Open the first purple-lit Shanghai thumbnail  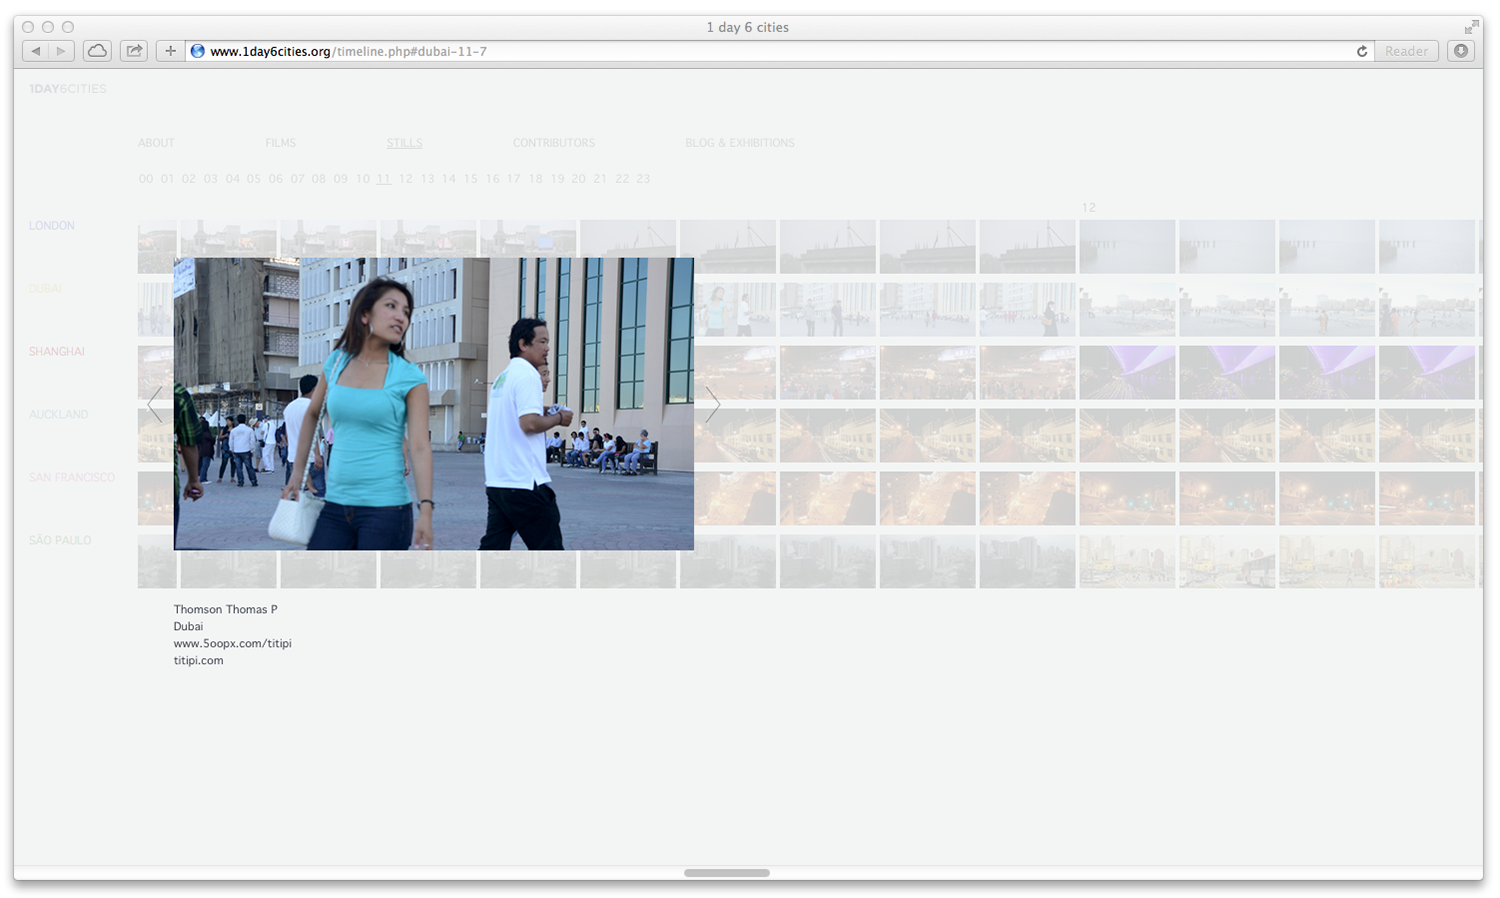pyautogui.click(x=1127, y=373)
